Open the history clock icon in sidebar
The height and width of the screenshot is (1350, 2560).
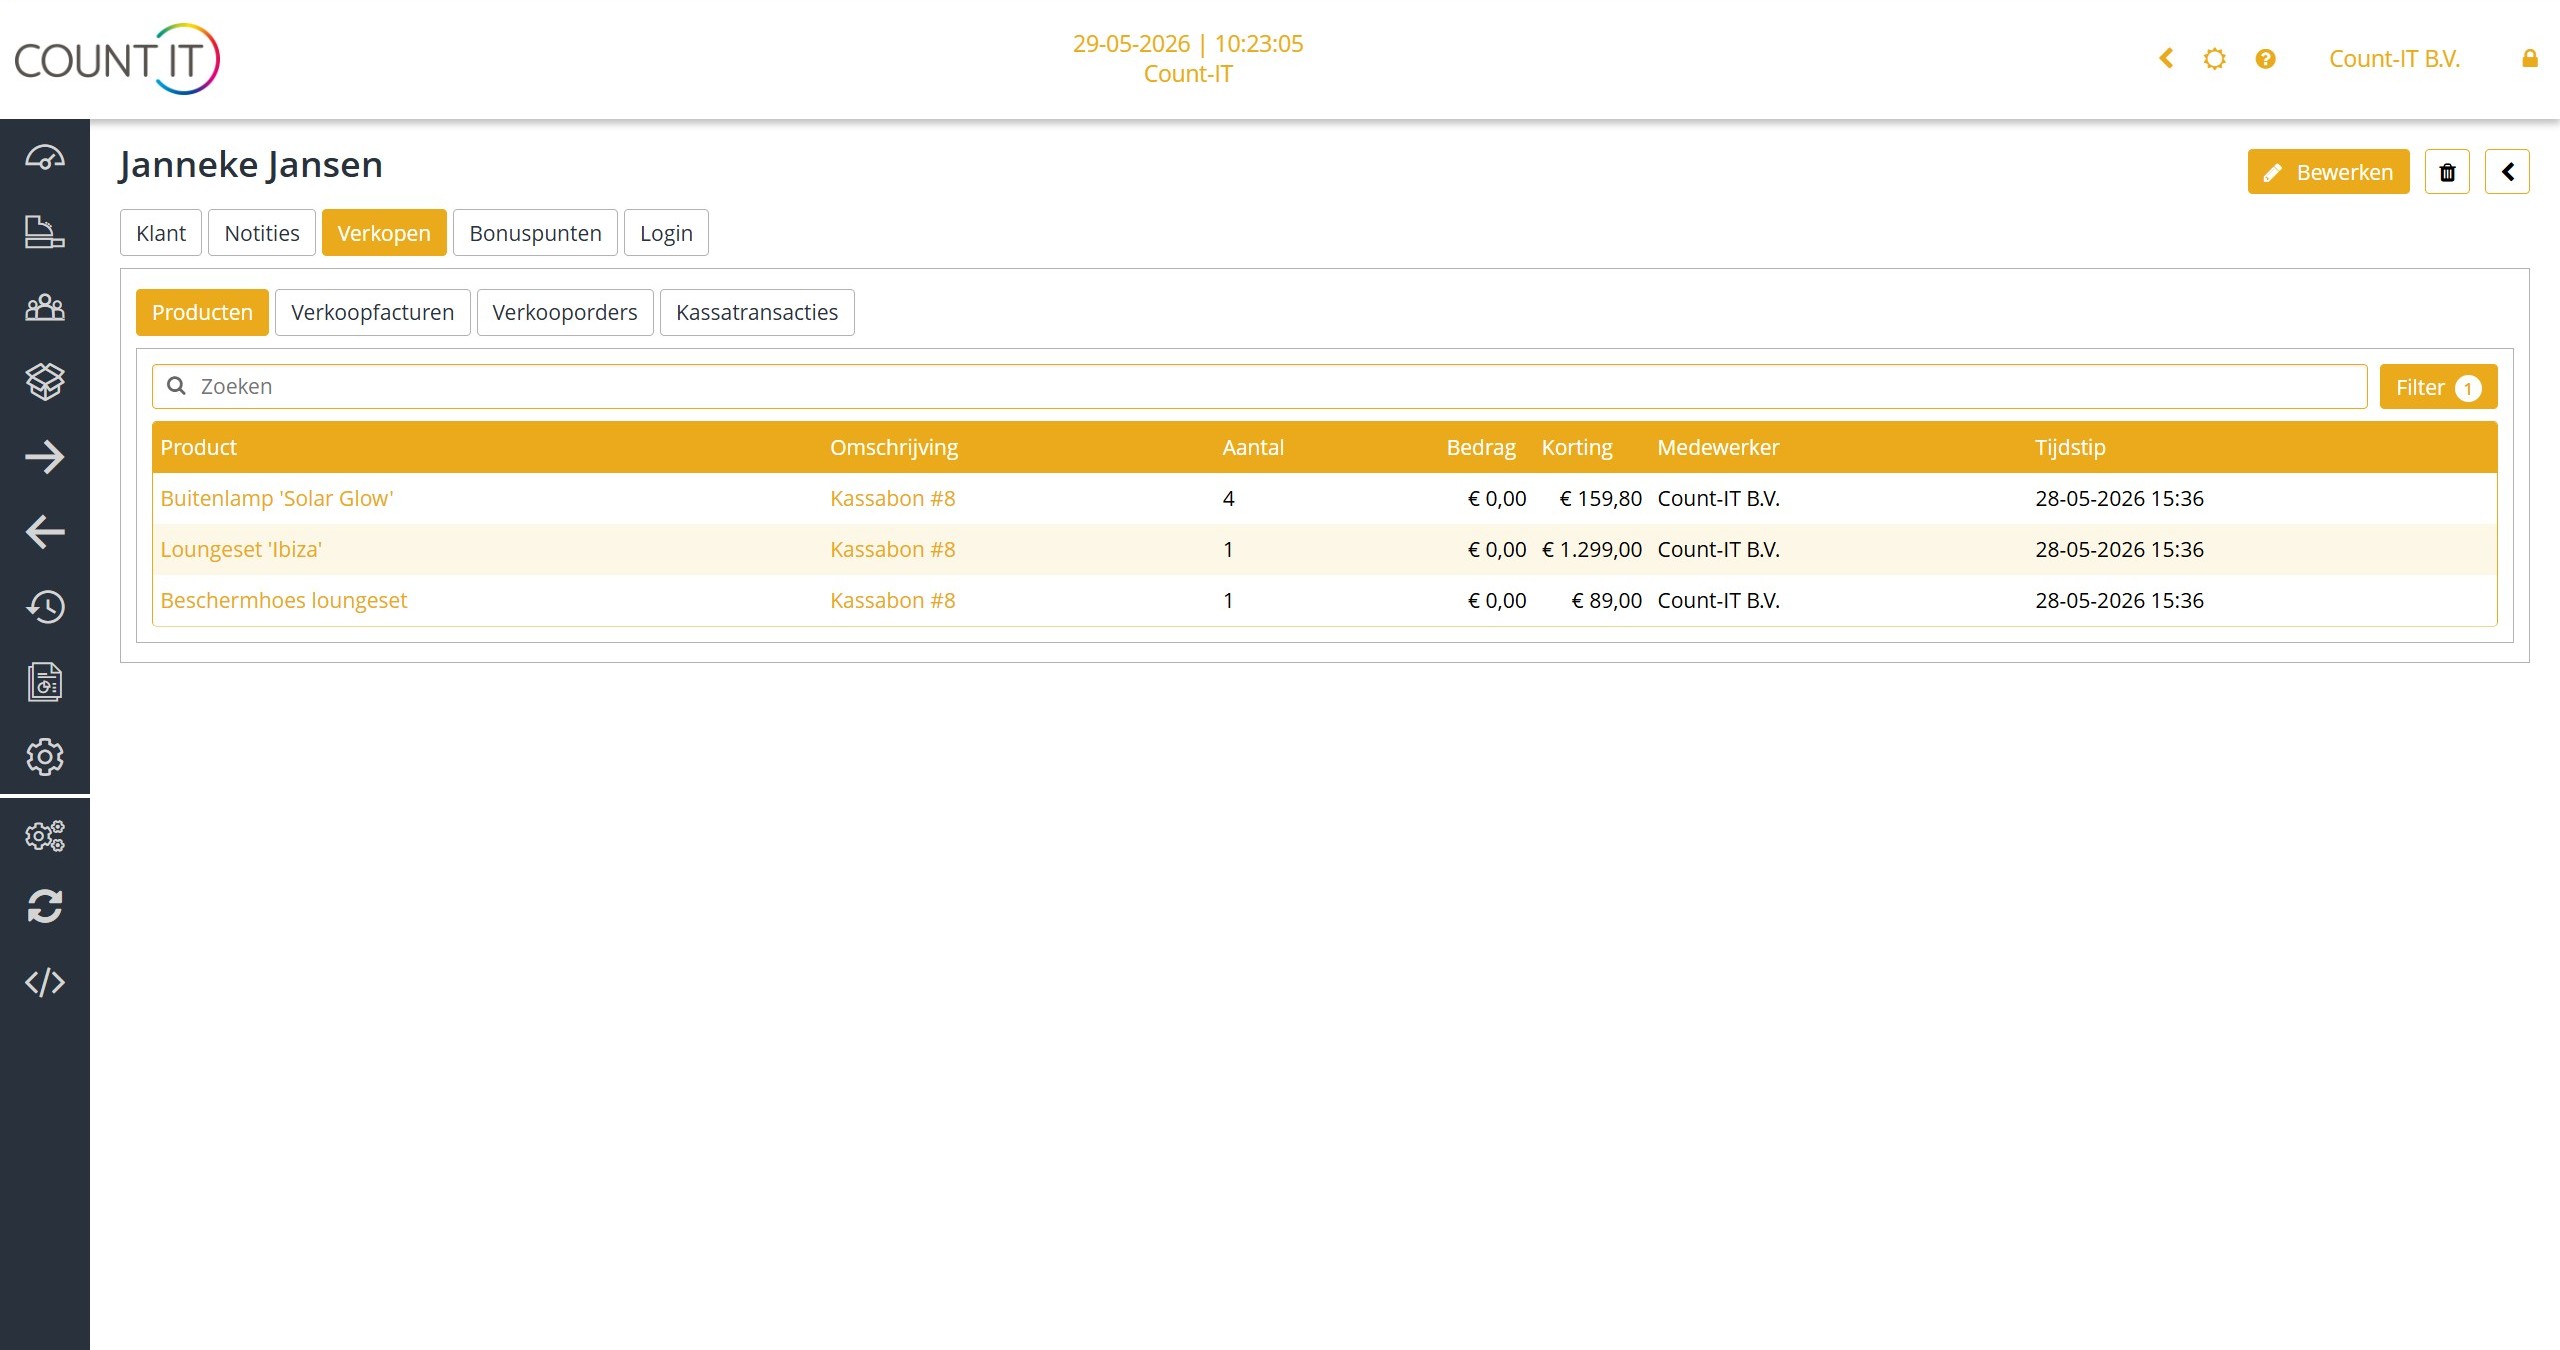(45, 607)
